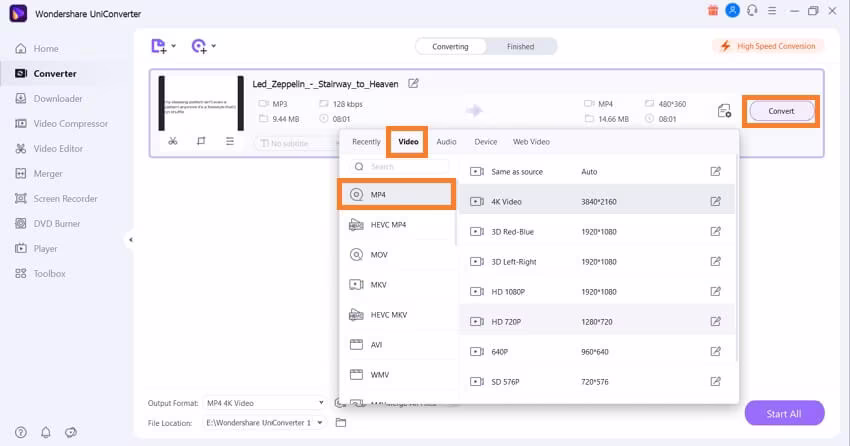850x446 pixels.
Task: Collapse the sidebar with arrow handle
Action: click(130, 240)
